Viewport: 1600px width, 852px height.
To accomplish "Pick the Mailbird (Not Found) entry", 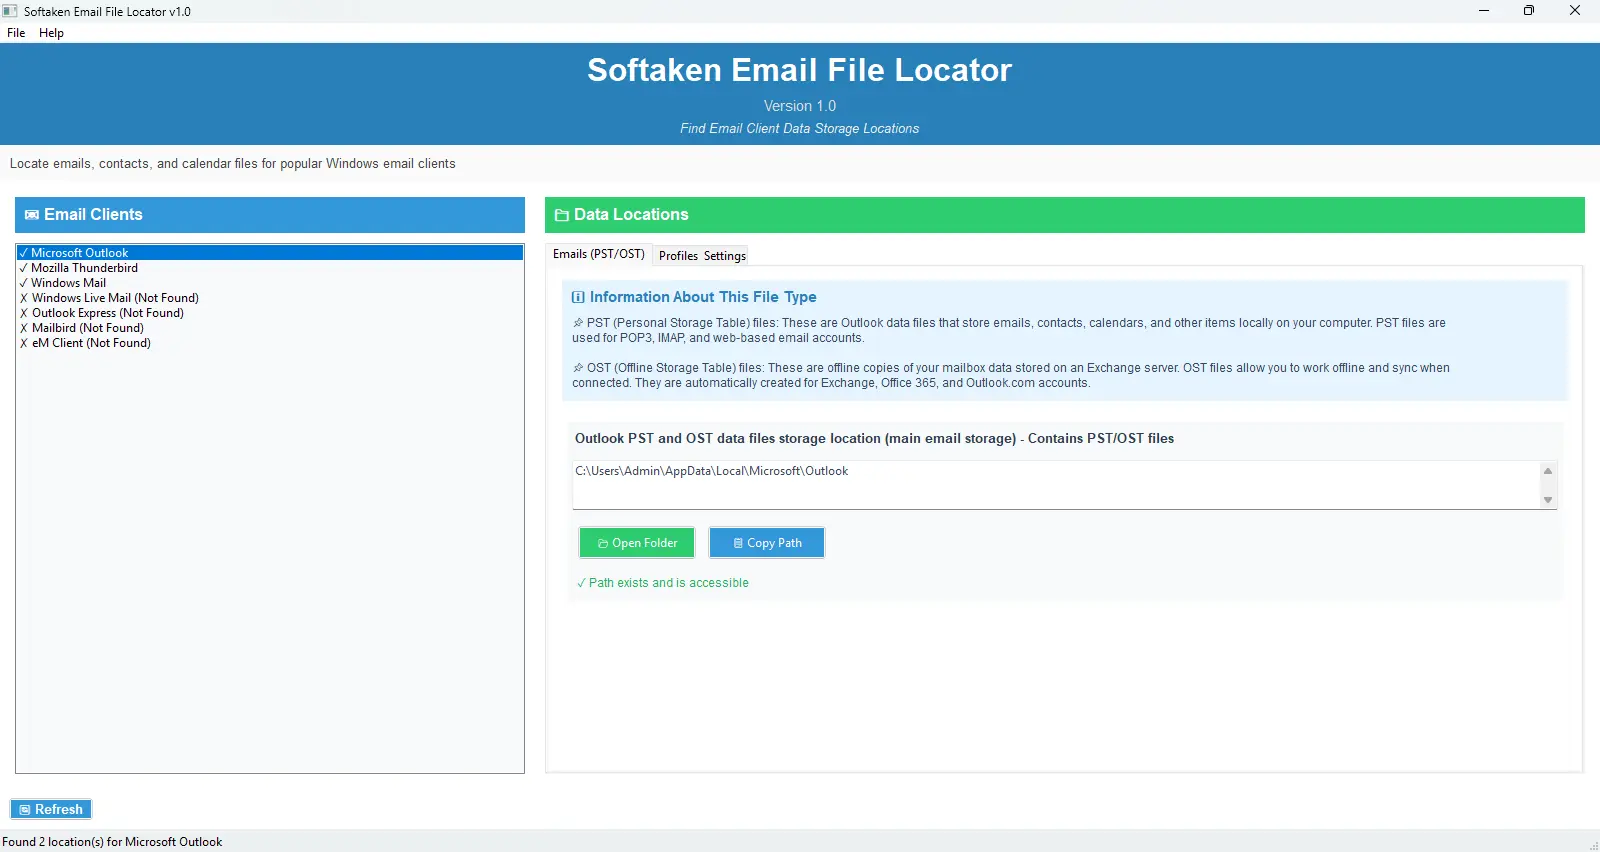I will pyautogui.click(x=88, y=328).
